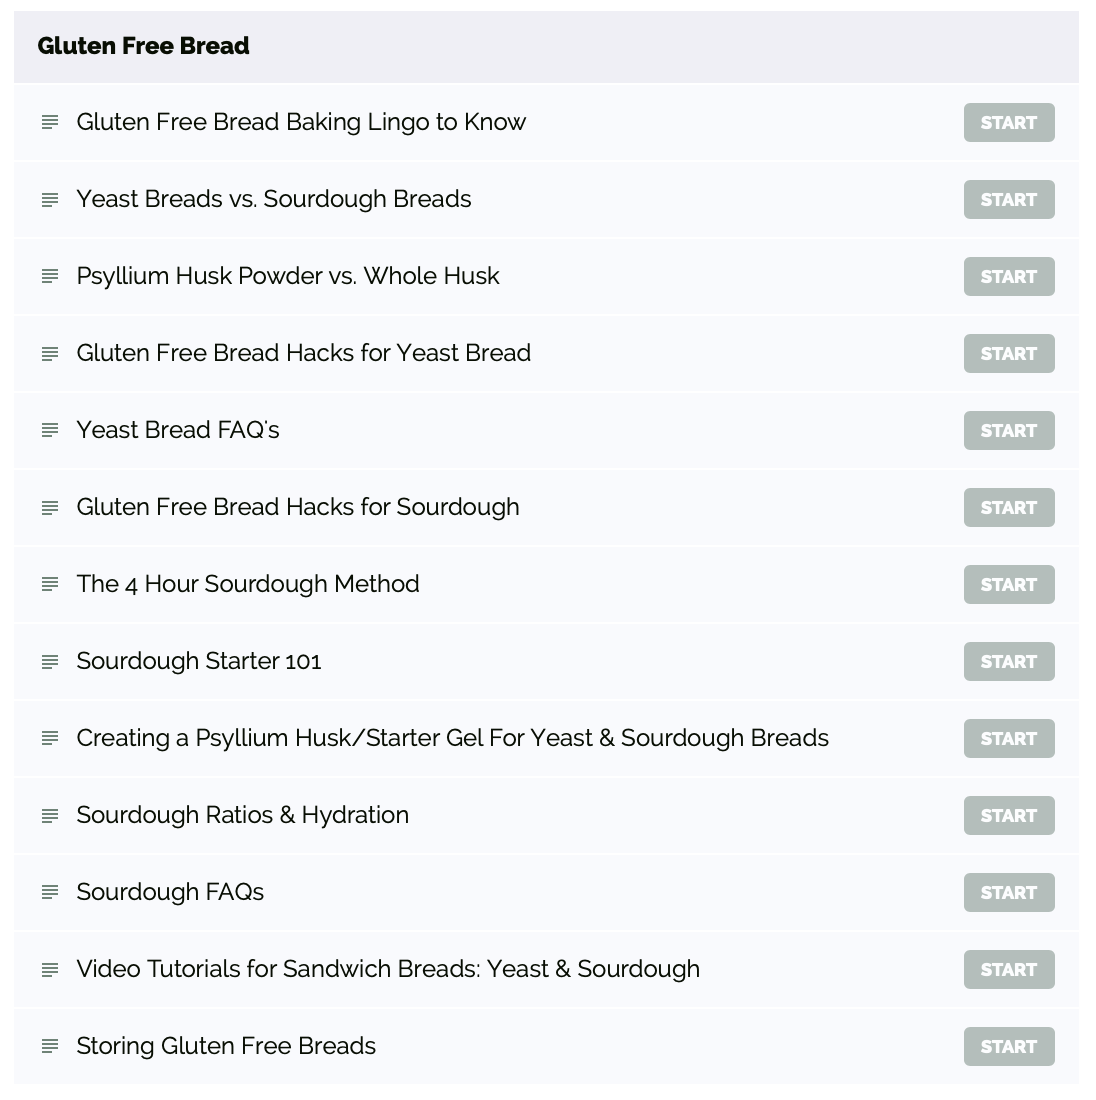The width and height of the screenshot is (1096, 1100).
Task: Click the Gluten Free Bread section header
Action: pyautogui.click(x=143, y=46)
